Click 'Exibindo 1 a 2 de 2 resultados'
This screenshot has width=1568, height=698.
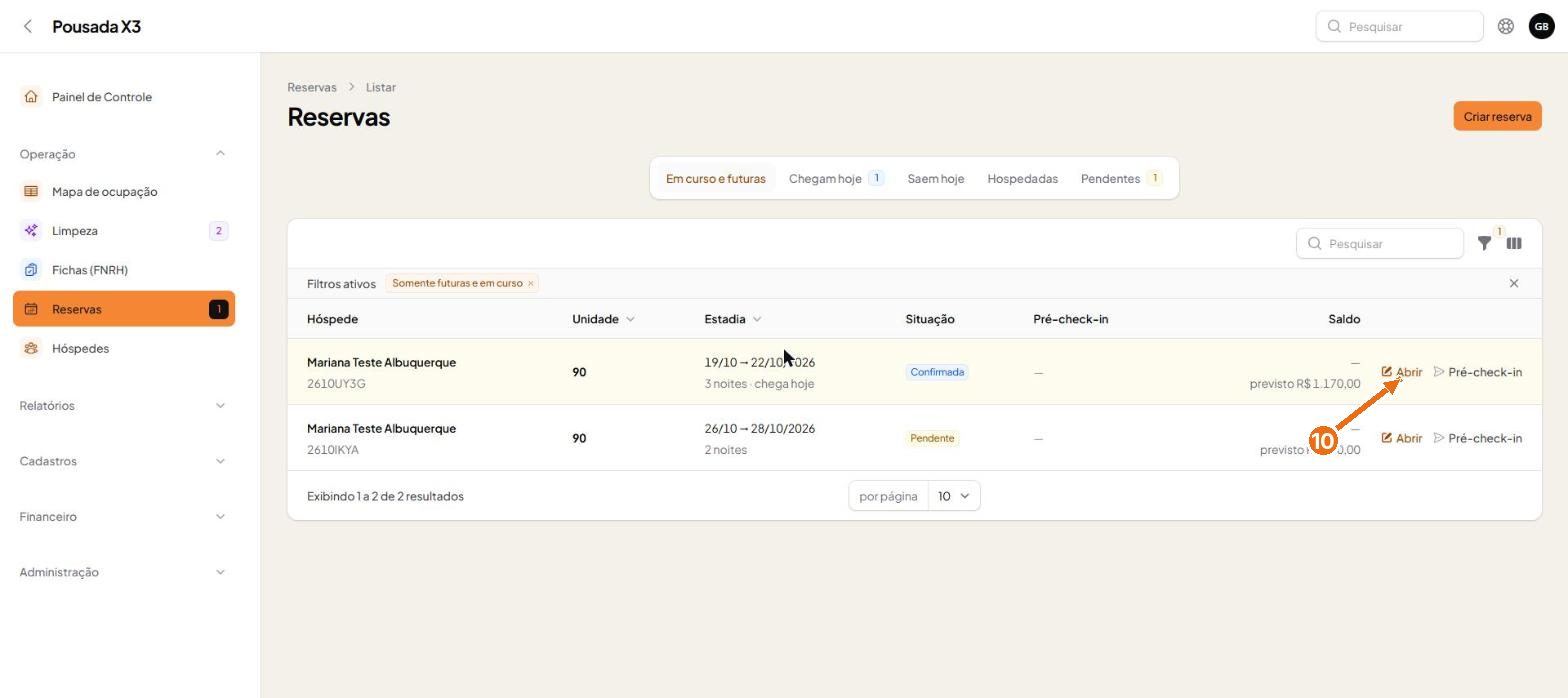[385, 496]
